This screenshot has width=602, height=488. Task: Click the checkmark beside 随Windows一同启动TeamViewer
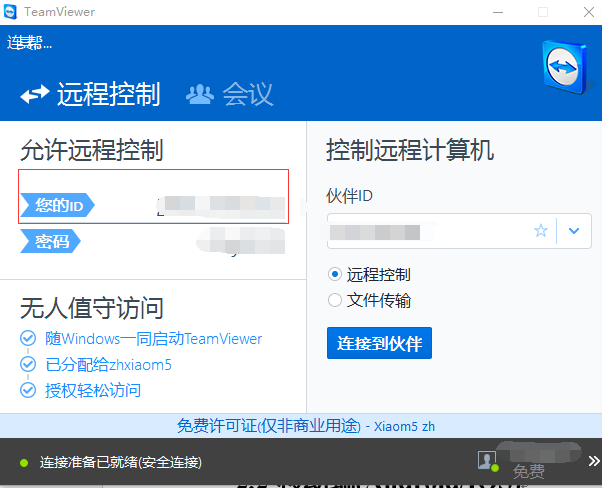pyautogui.click(x=28, y=339)
